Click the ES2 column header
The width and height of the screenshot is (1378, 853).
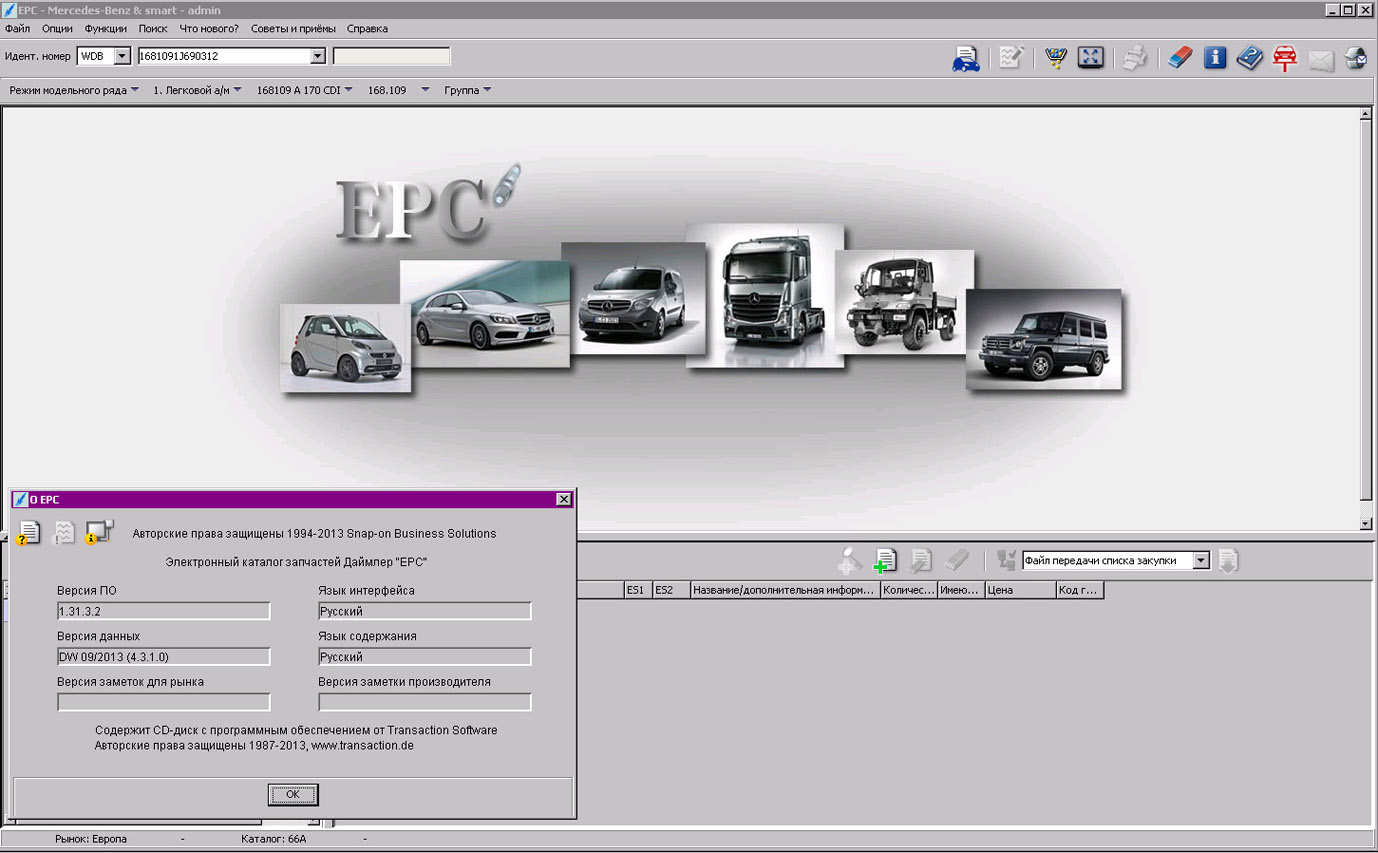670,590
